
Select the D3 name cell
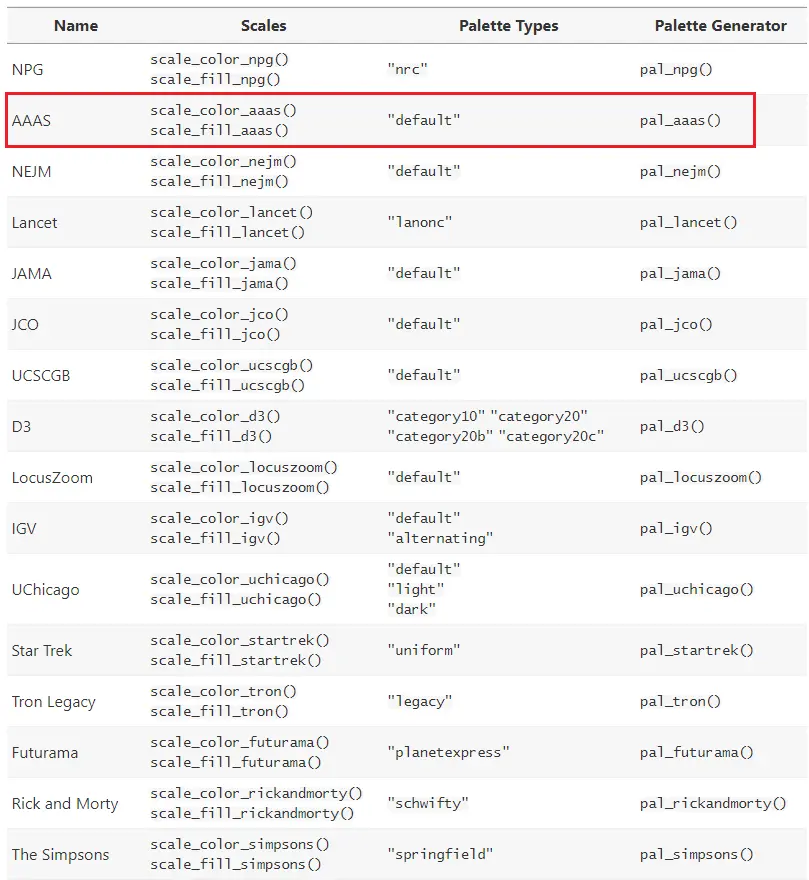click(21, 427)
